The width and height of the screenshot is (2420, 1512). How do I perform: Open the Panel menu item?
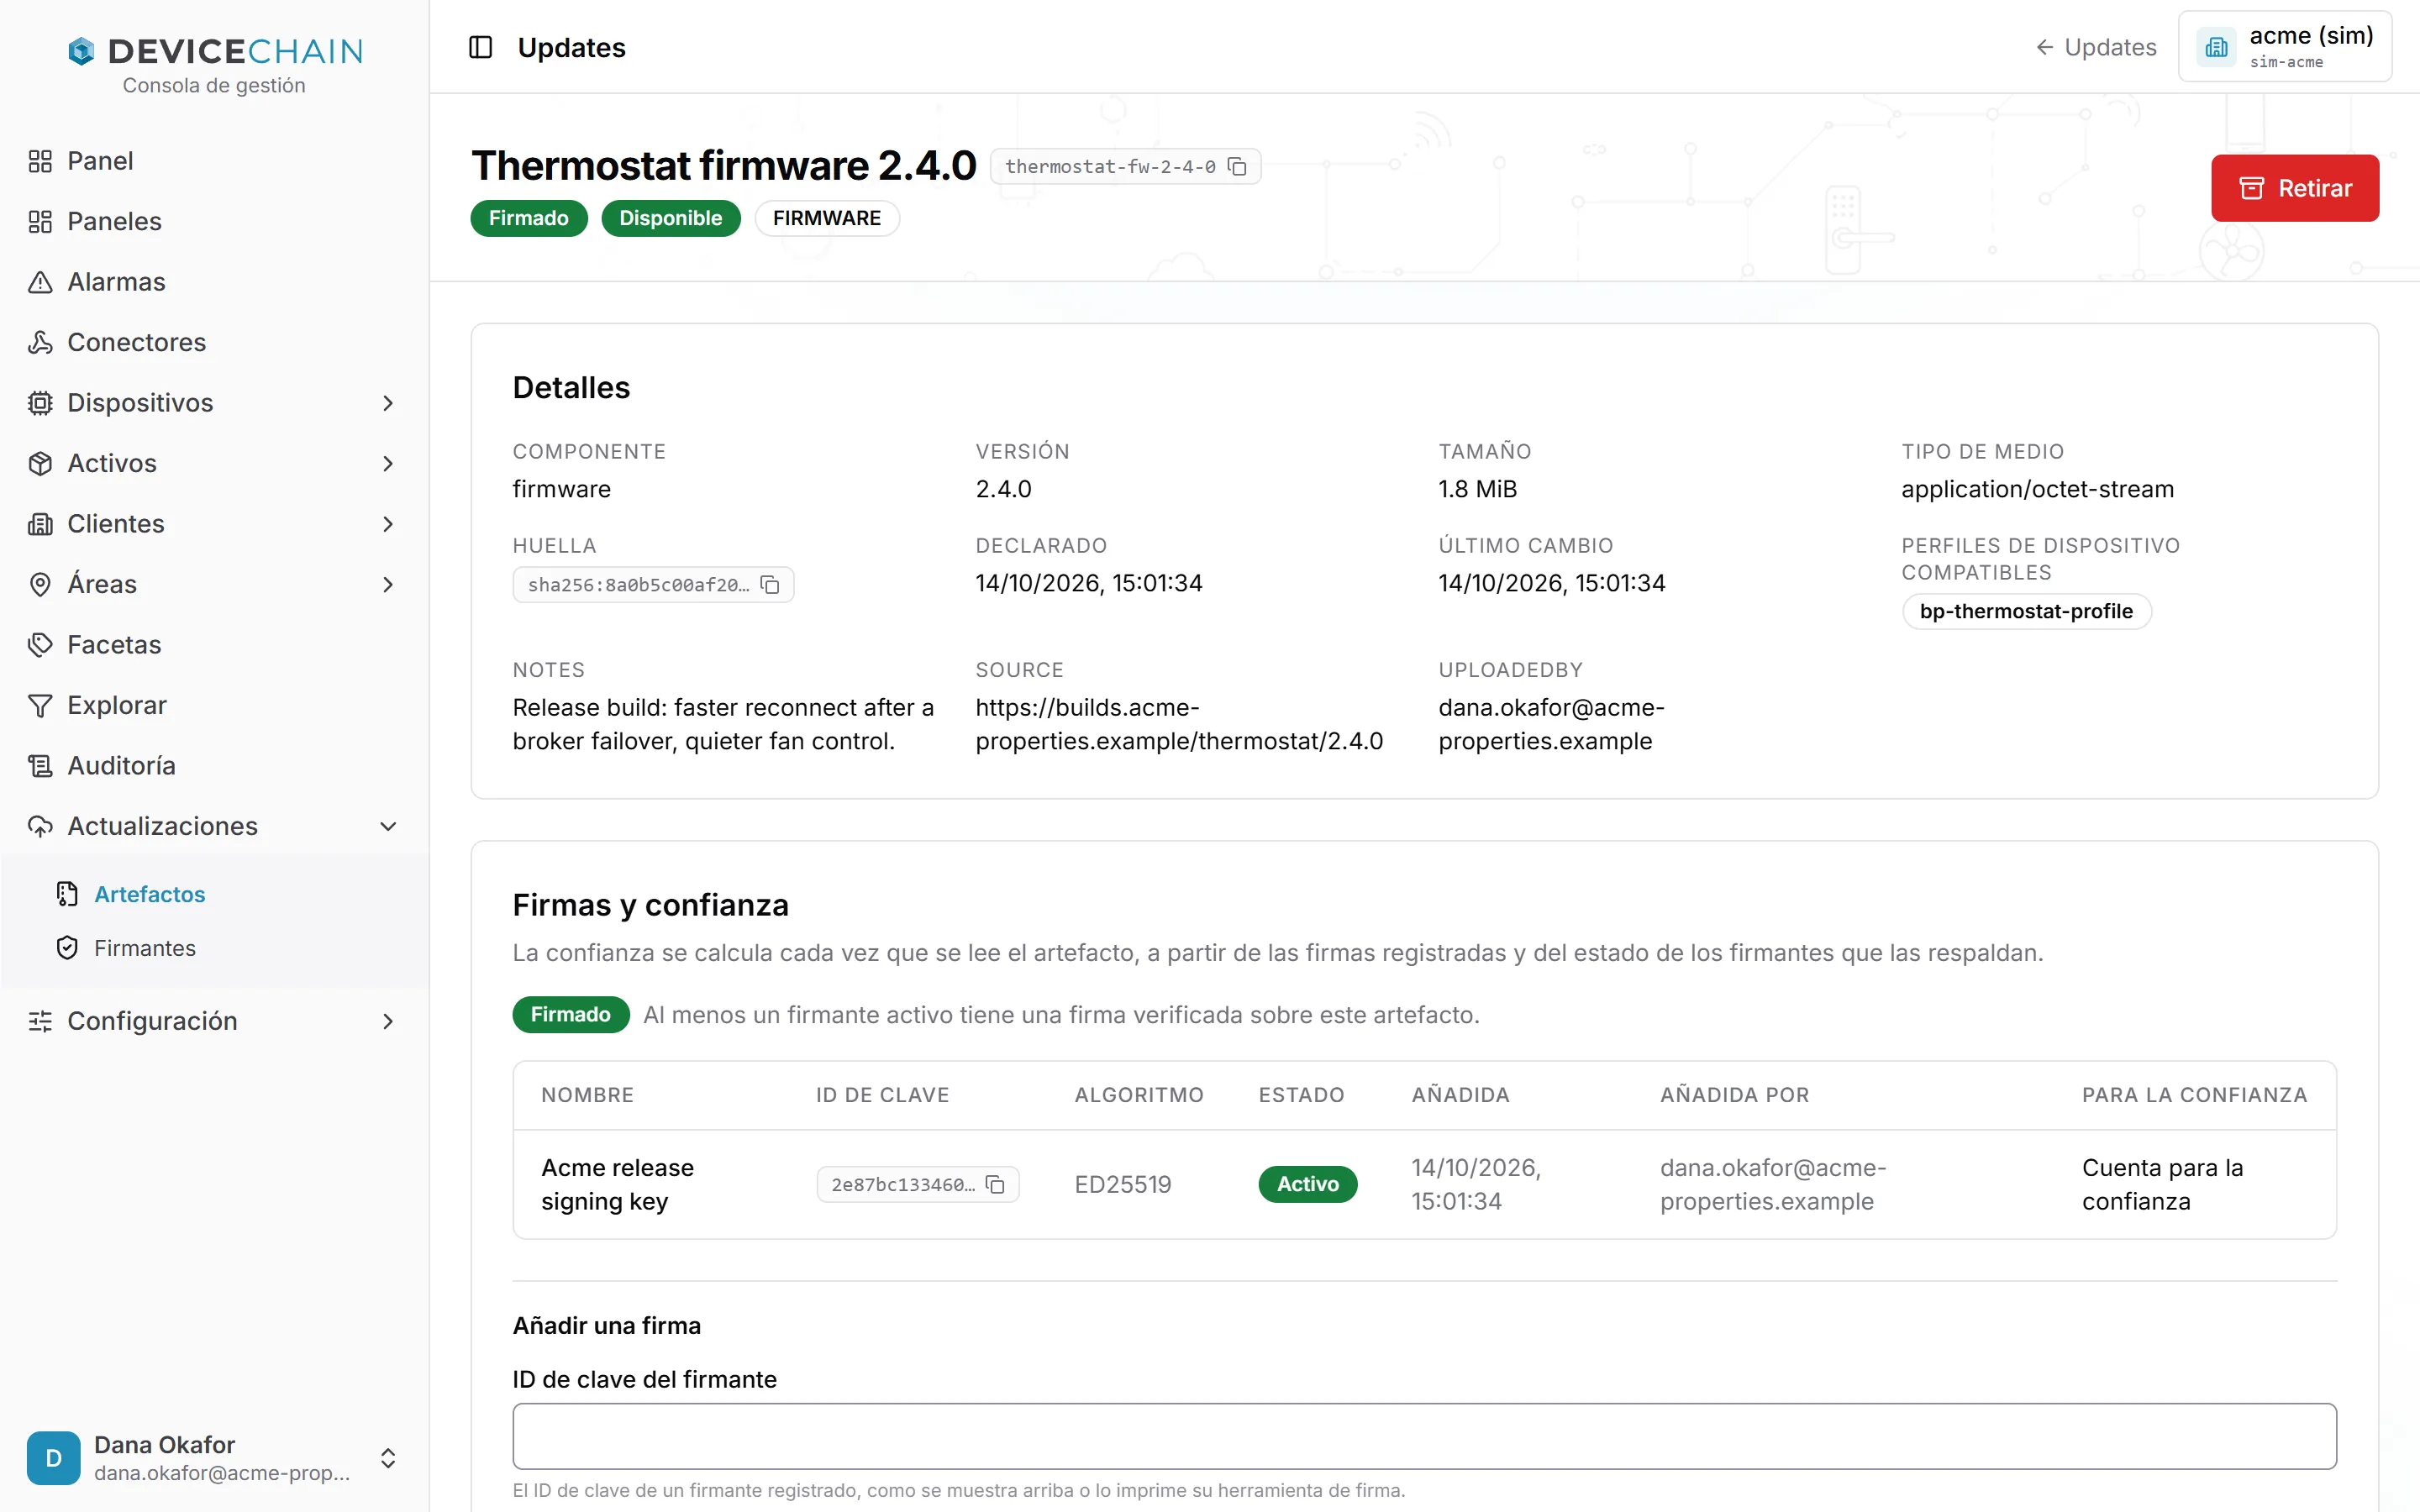pos(214,161)
